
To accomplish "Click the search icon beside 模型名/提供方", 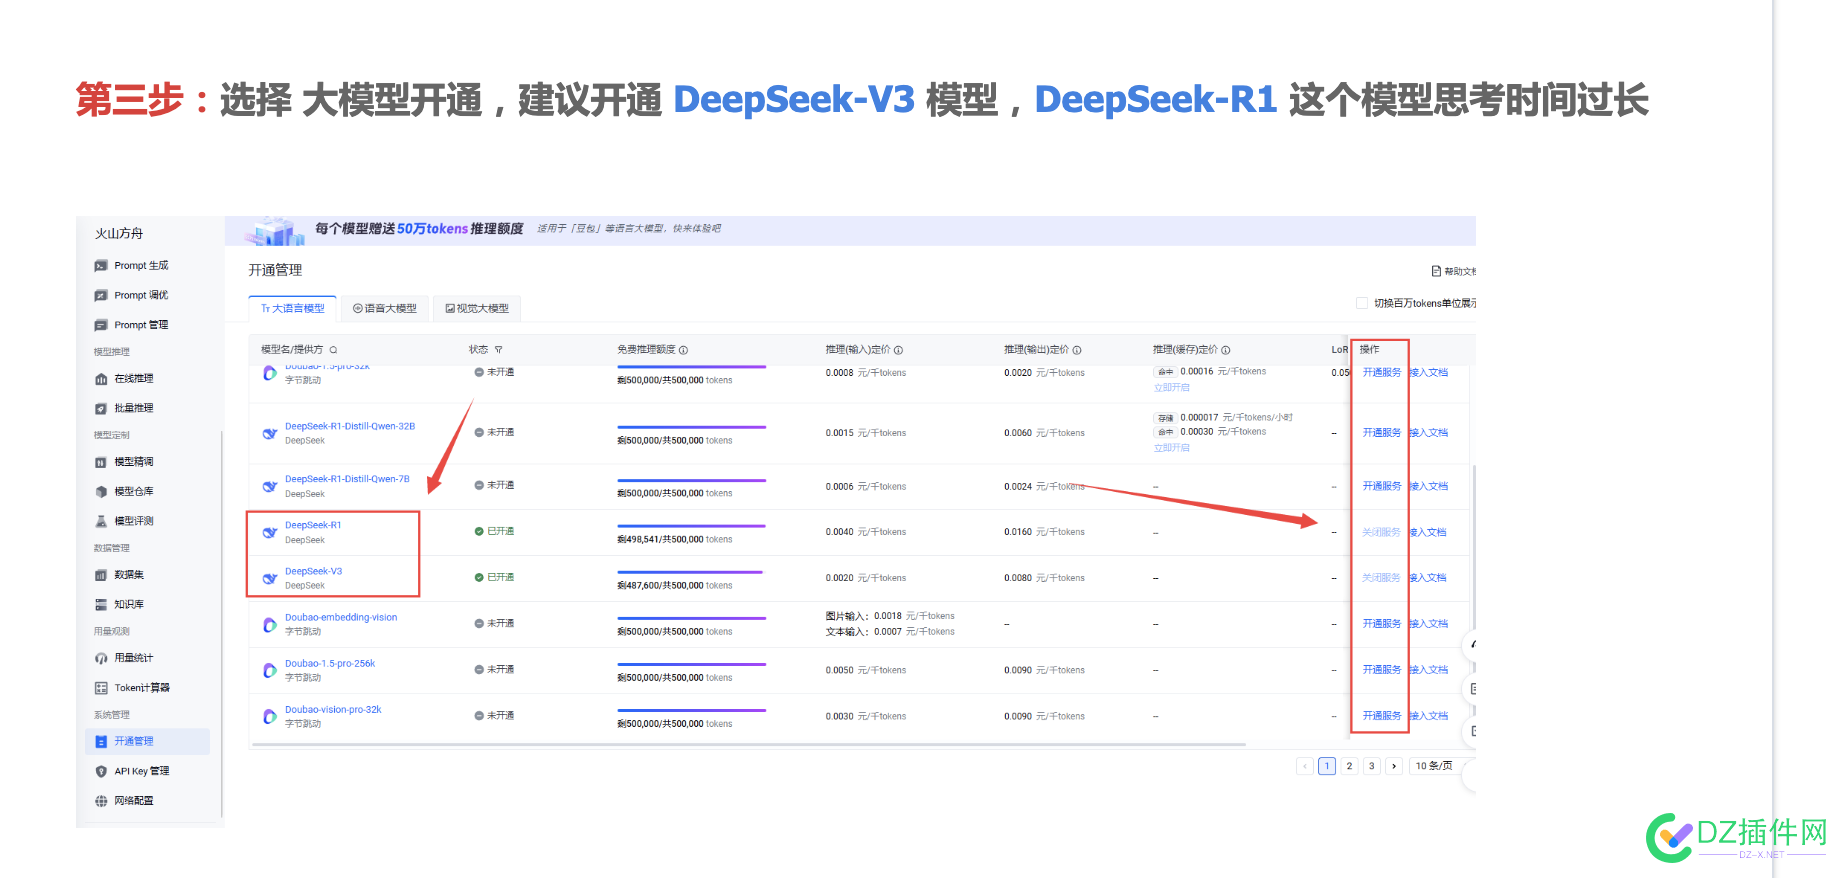I will pyautogui.click(x=333, y=350).
